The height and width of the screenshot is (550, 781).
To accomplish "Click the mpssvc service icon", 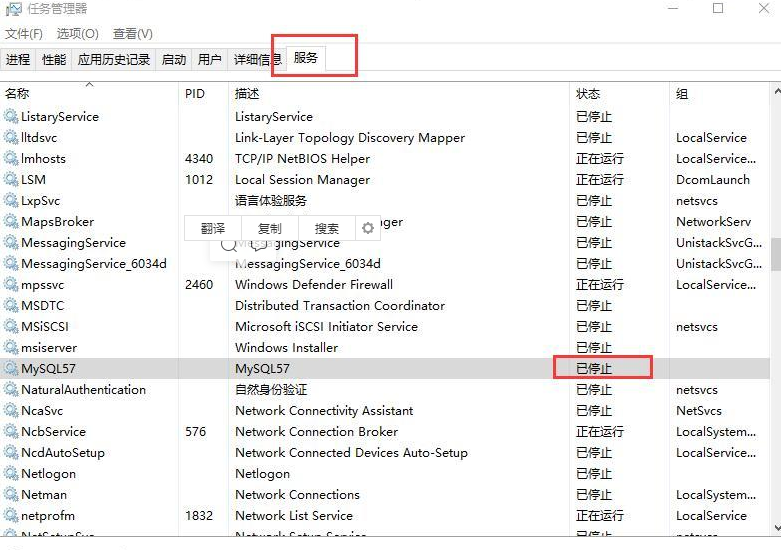I will pyautogui.click(x=11, y=284).
